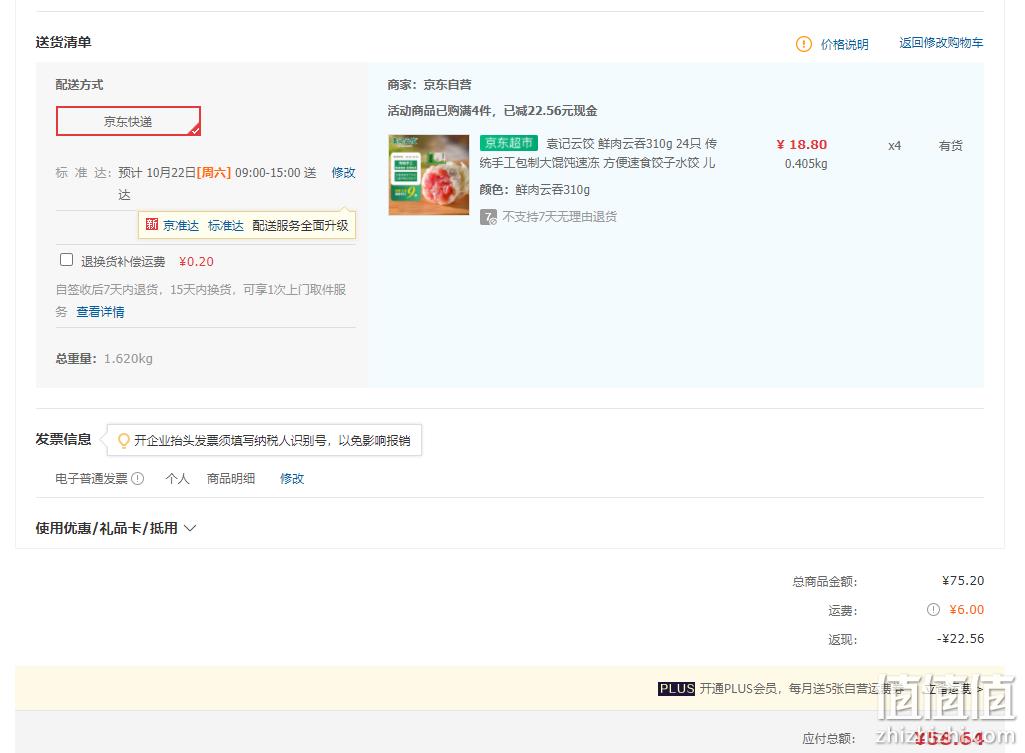
Task: Click the 商品明细 invoice content text
Action: [x=231, y=478]
